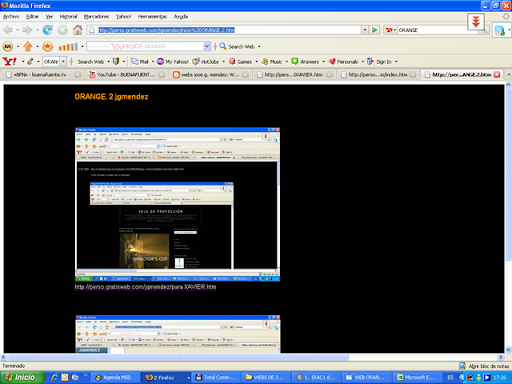512x384 pixels.
Task: Click the search engine icon beside ORANGE
Action: (389, 30)
